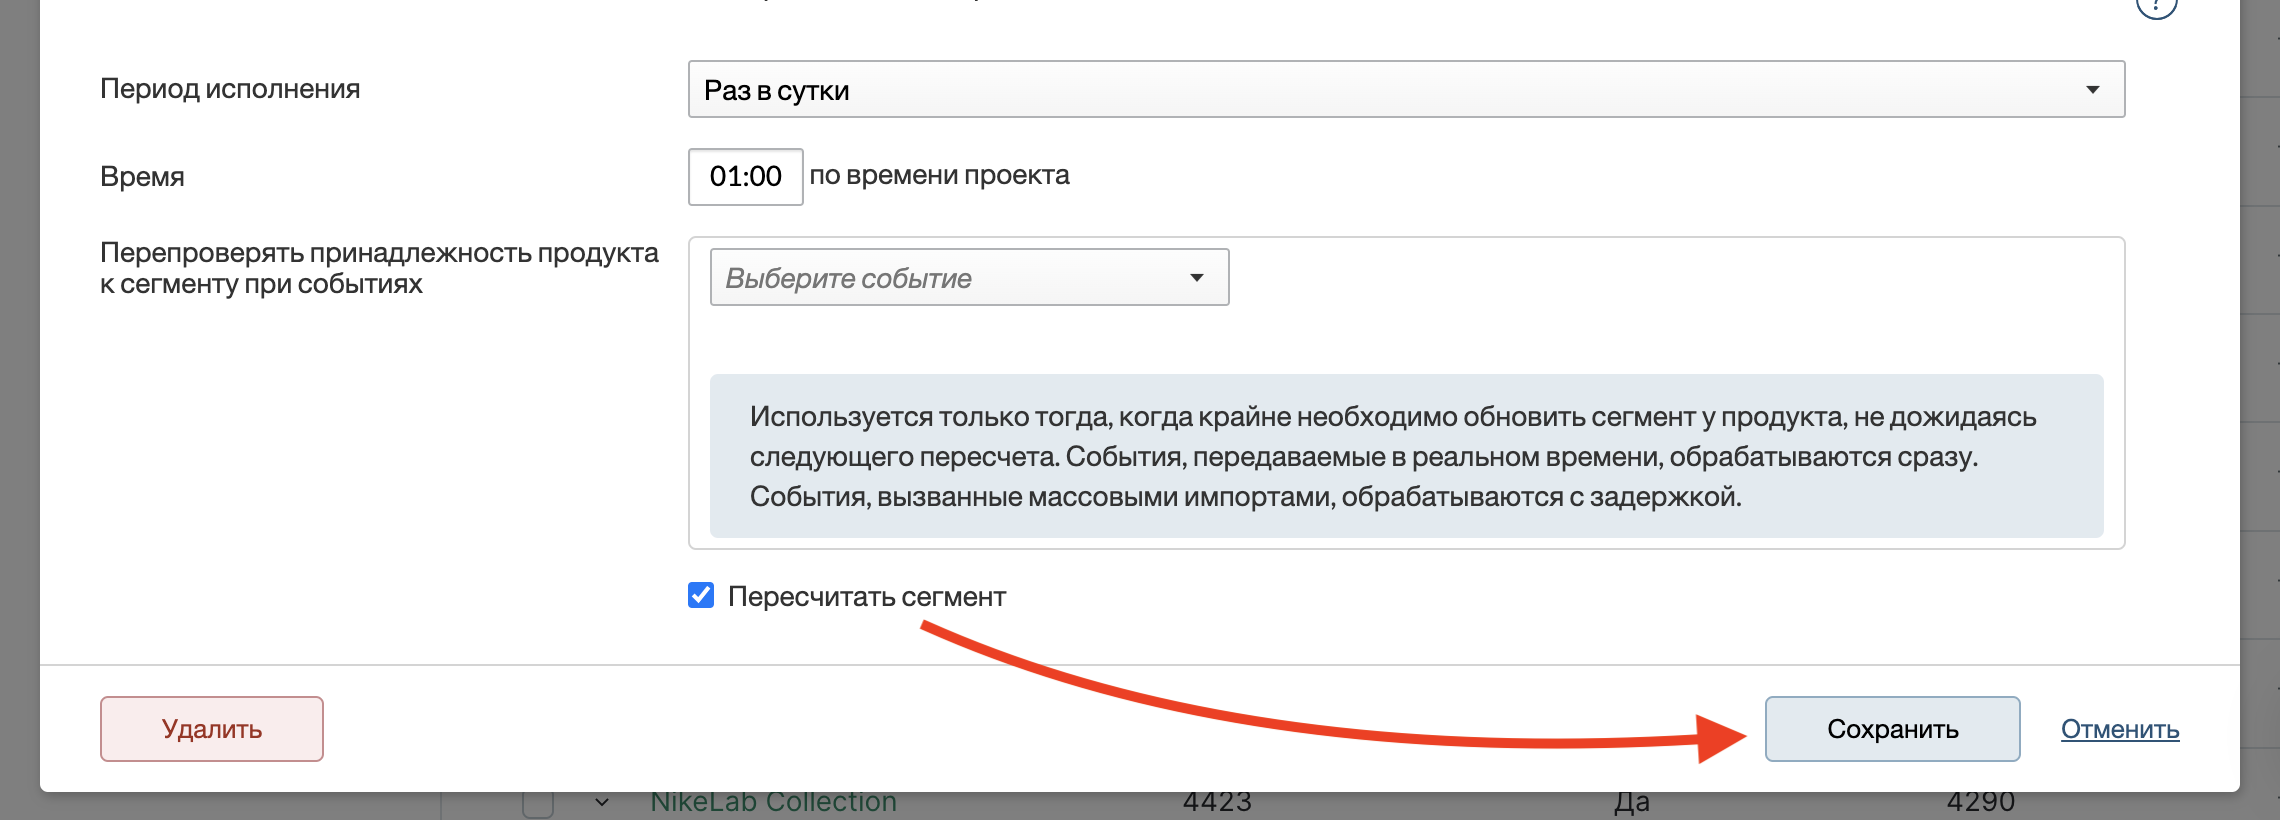
Task: Click the "Время" label
Action: click(142, 177)
